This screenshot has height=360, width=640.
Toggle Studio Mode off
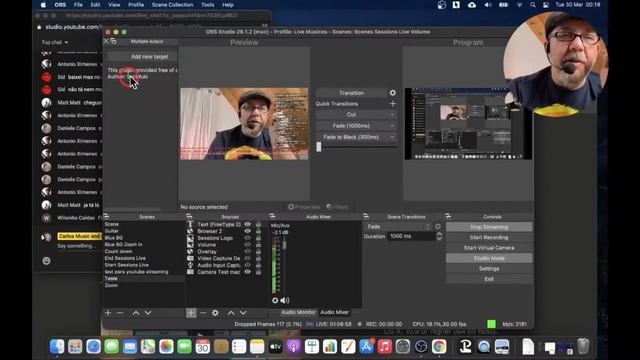pos(489,258)
